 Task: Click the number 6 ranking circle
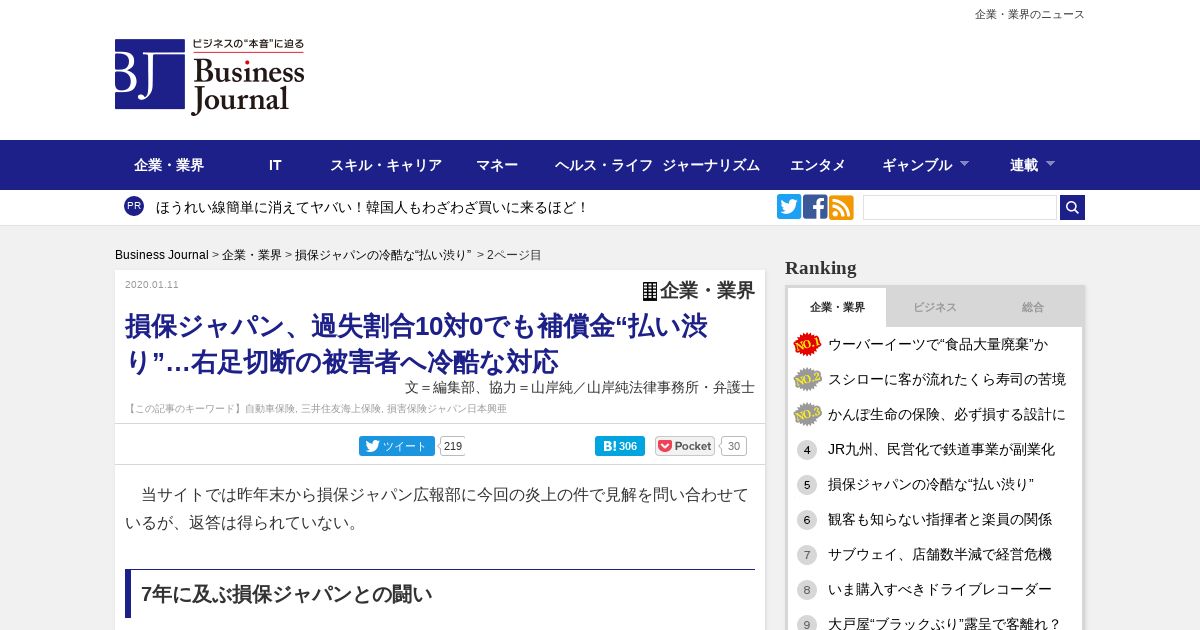[807, 520]
